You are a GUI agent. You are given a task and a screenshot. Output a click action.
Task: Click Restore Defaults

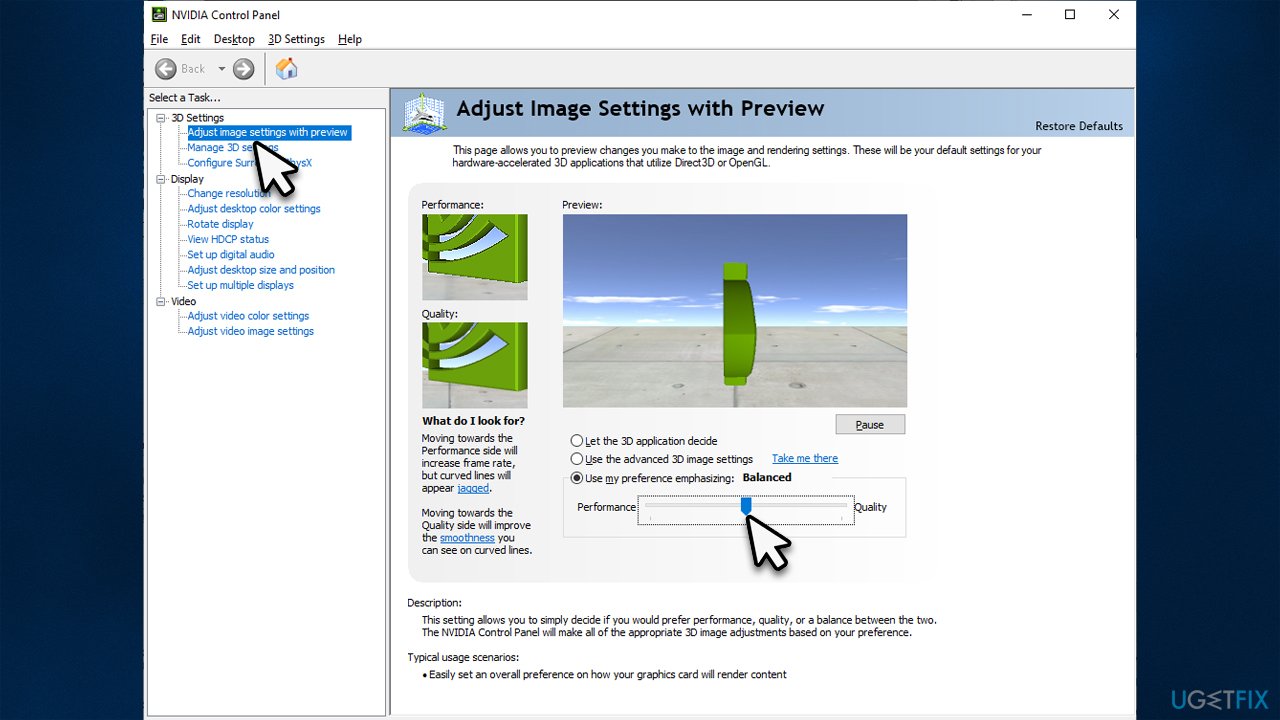(1079, 126)
